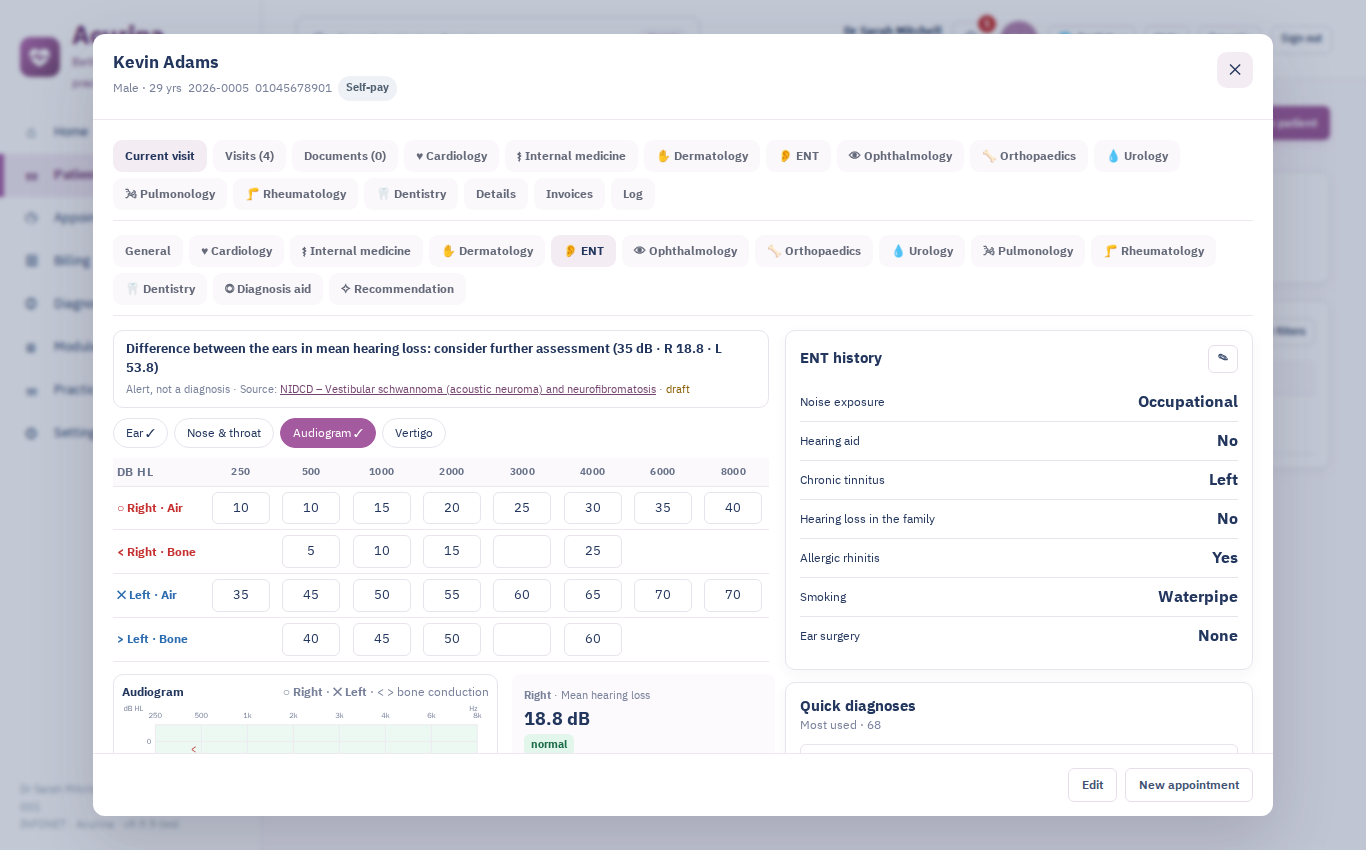Choose Orthopaedics in the visit section row
This screenshot has width=1366, height=850.
(814, 251)
